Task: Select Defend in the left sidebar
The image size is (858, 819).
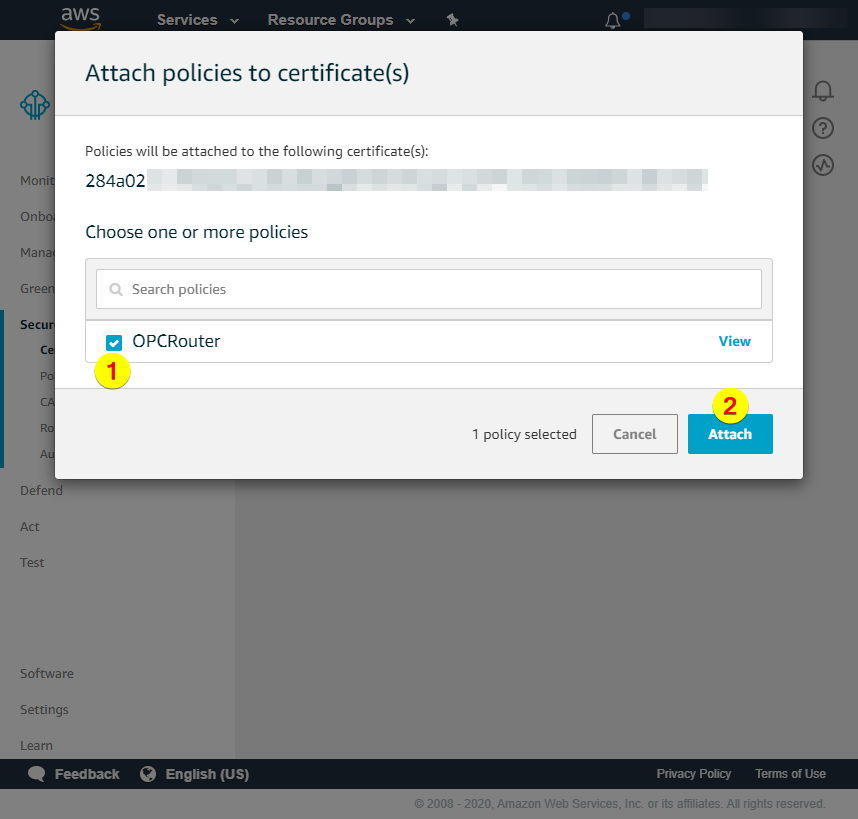Action: (x=41, y=491)
